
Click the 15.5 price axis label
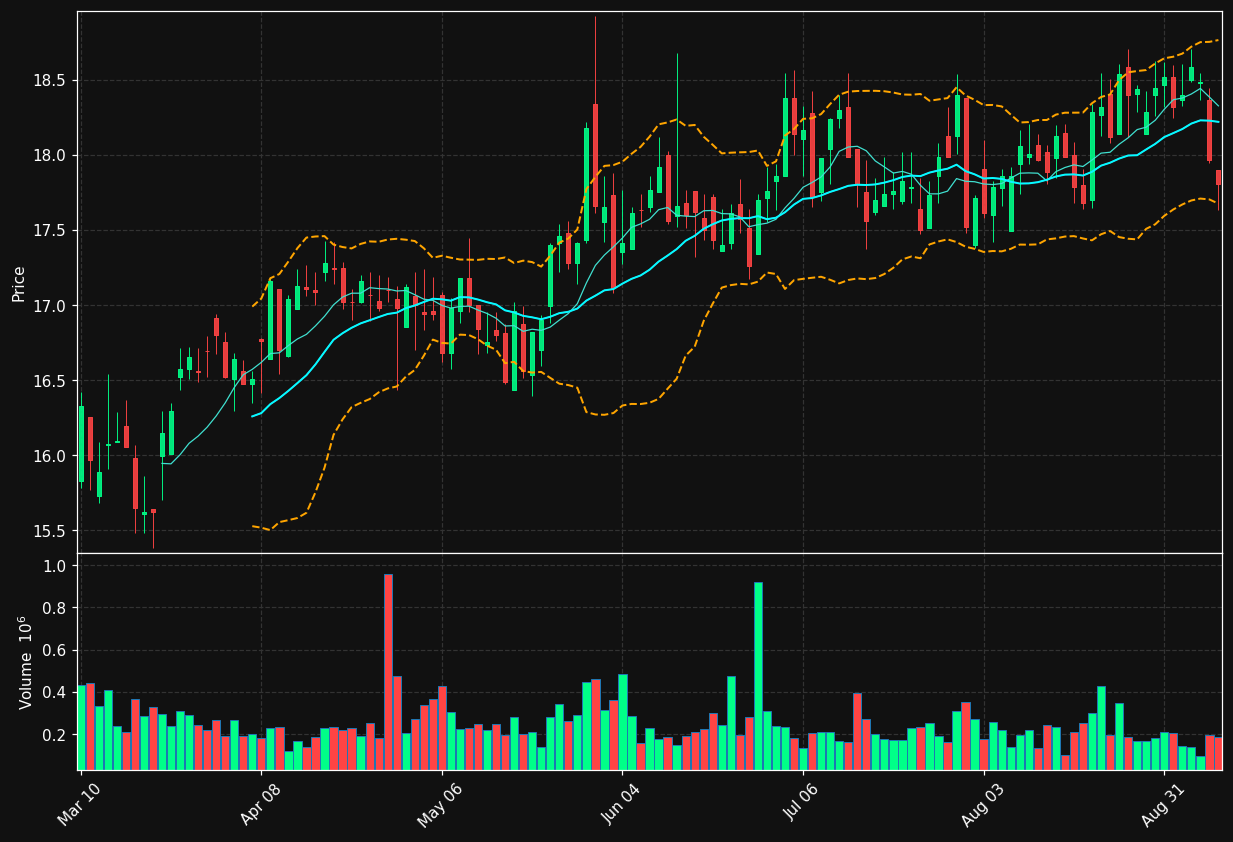click(50, 531)
